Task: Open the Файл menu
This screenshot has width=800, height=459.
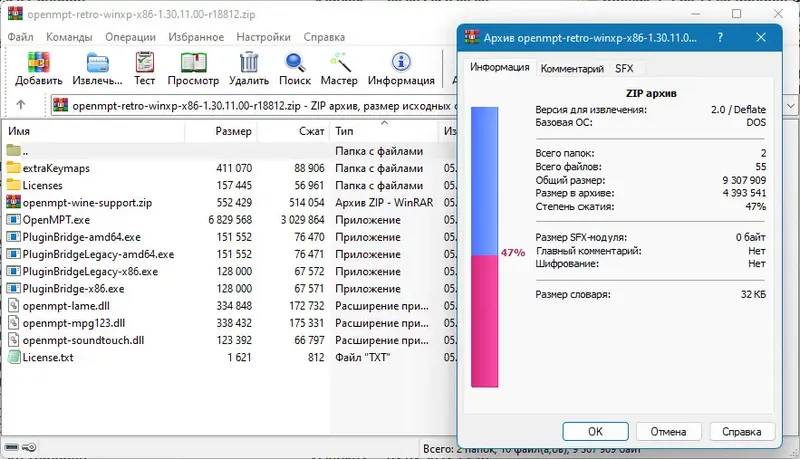Action: (x=20, y=37)
